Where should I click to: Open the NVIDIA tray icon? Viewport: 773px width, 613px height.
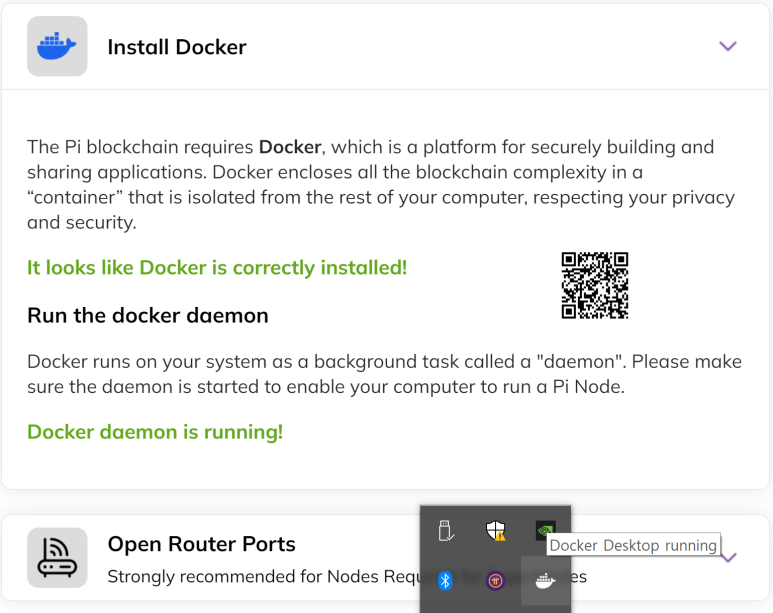click(x=545, y=531)
